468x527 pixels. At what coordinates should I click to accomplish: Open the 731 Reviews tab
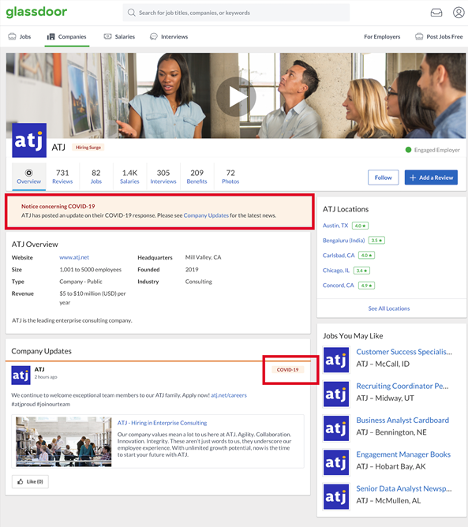63,177
